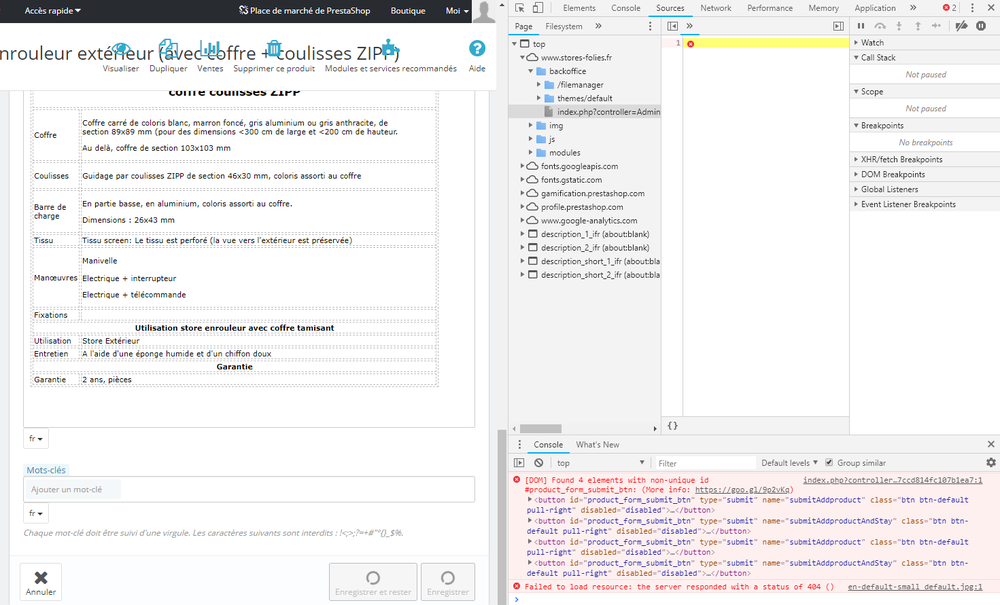
Task: Clear the console
Action: (539, 463)
